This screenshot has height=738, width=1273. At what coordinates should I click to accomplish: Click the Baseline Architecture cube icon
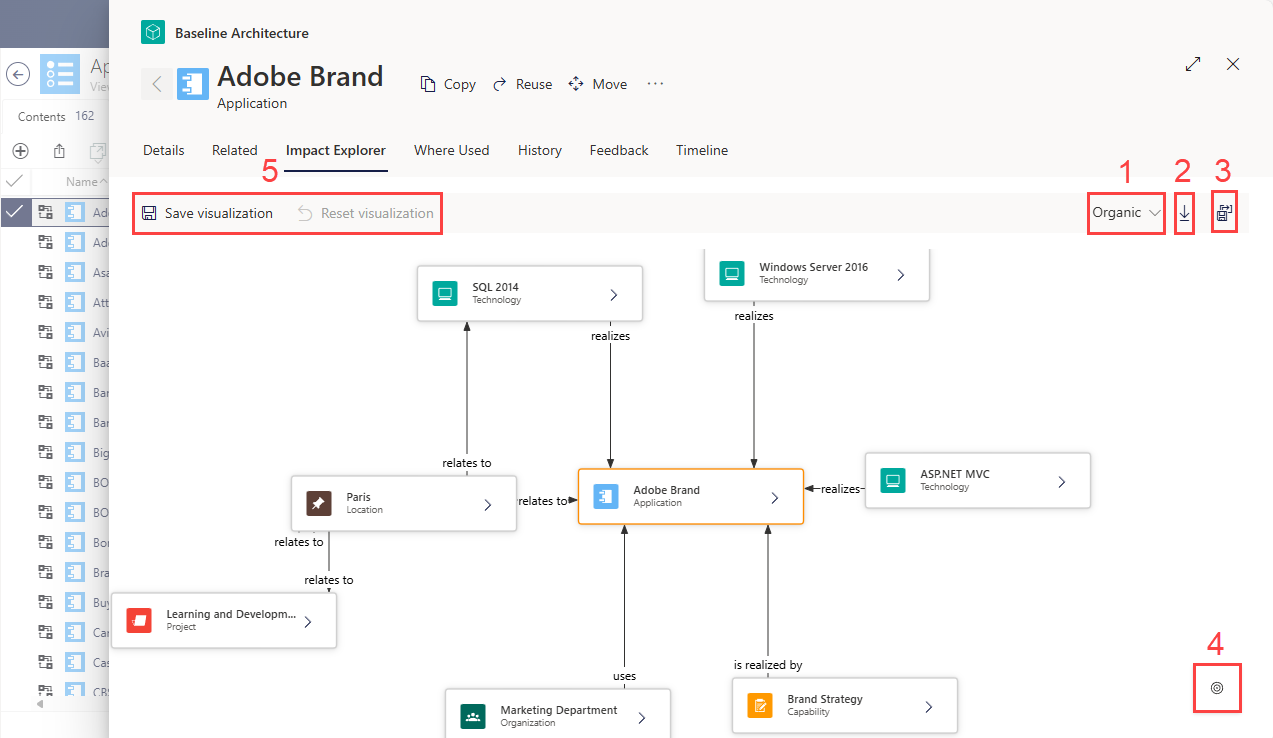coord(153,33)
